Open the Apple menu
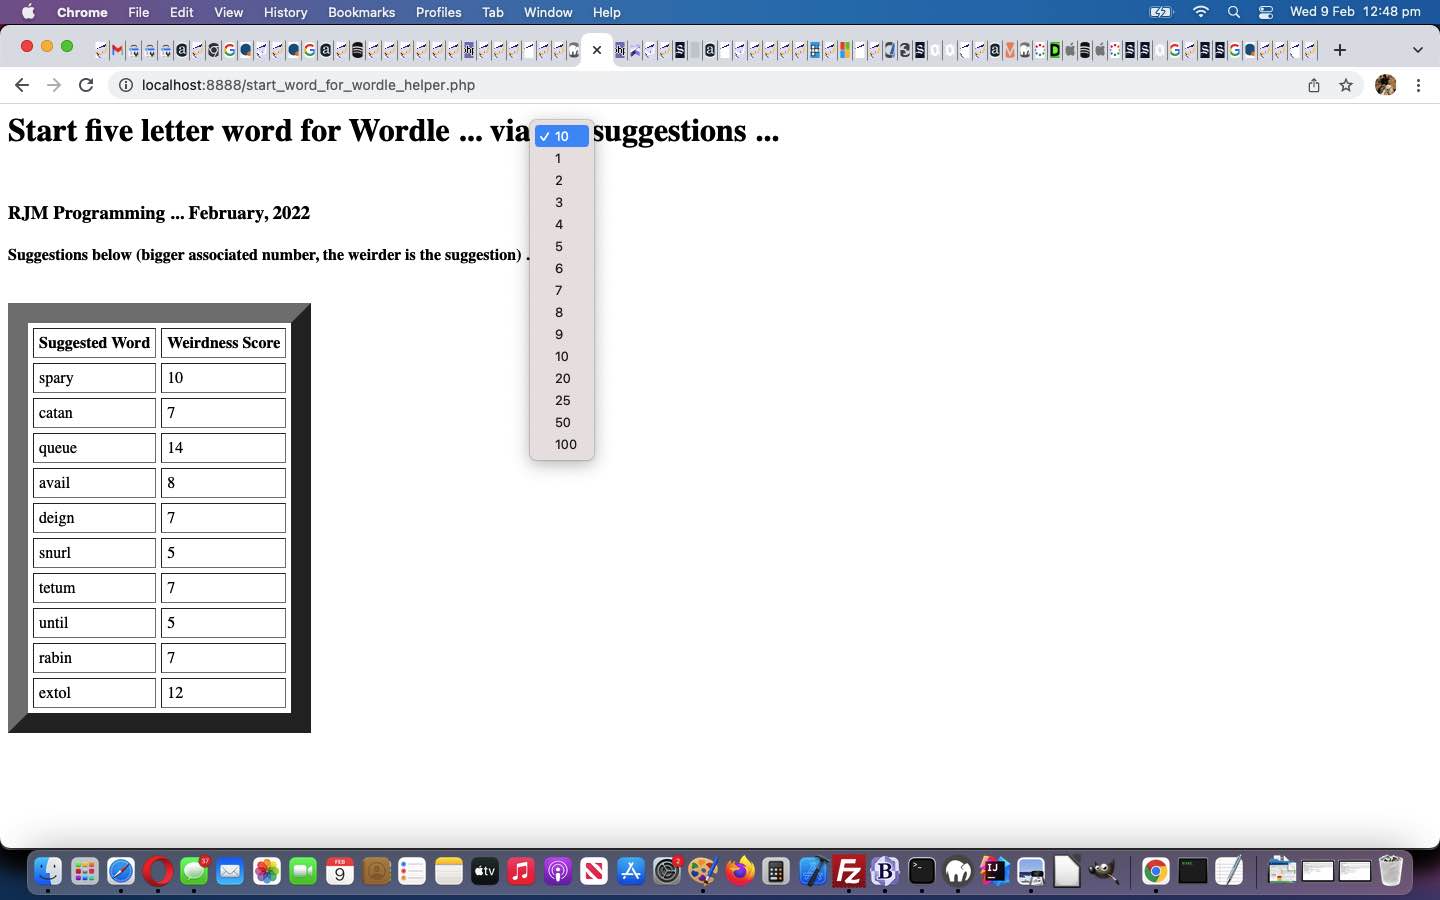1440x900 pixels. tap(28, 12)
